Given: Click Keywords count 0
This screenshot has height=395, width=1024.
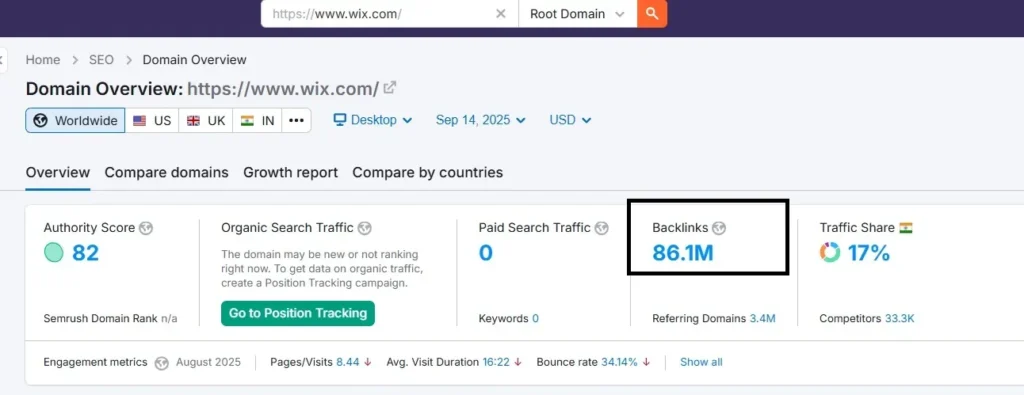Looking at the screenshot, I should 536,319.
